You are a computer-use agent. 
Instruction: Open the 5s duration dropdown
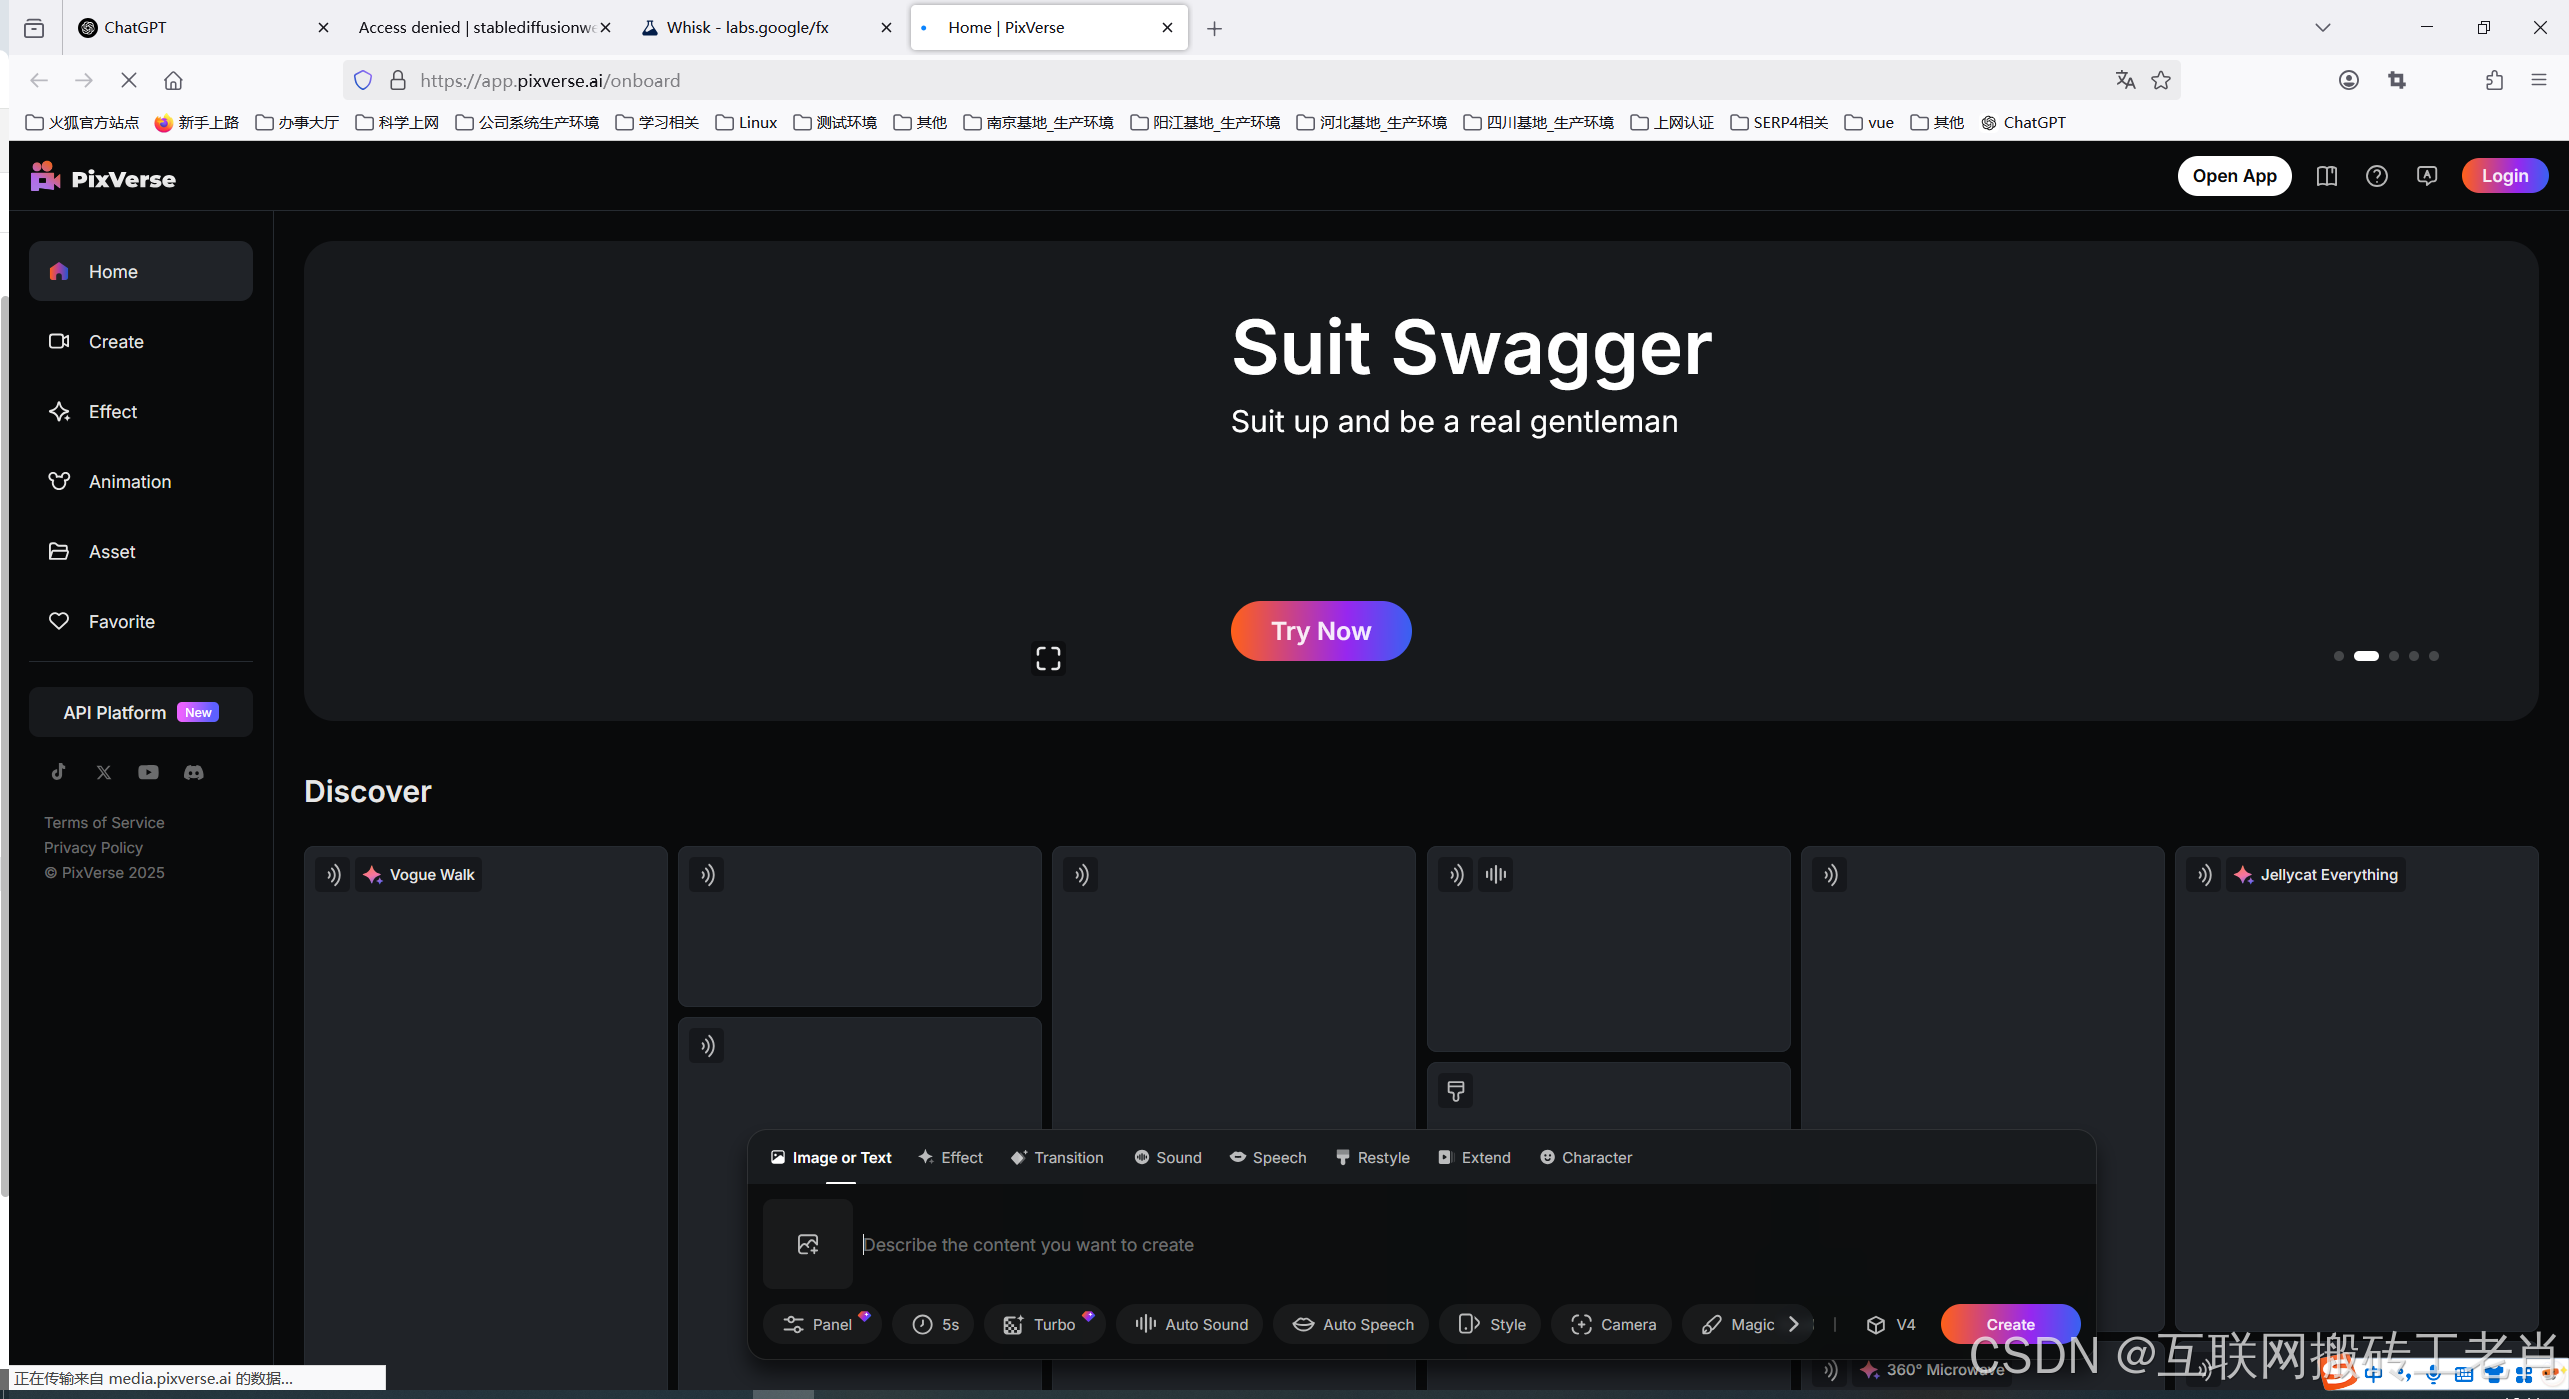935,1324
